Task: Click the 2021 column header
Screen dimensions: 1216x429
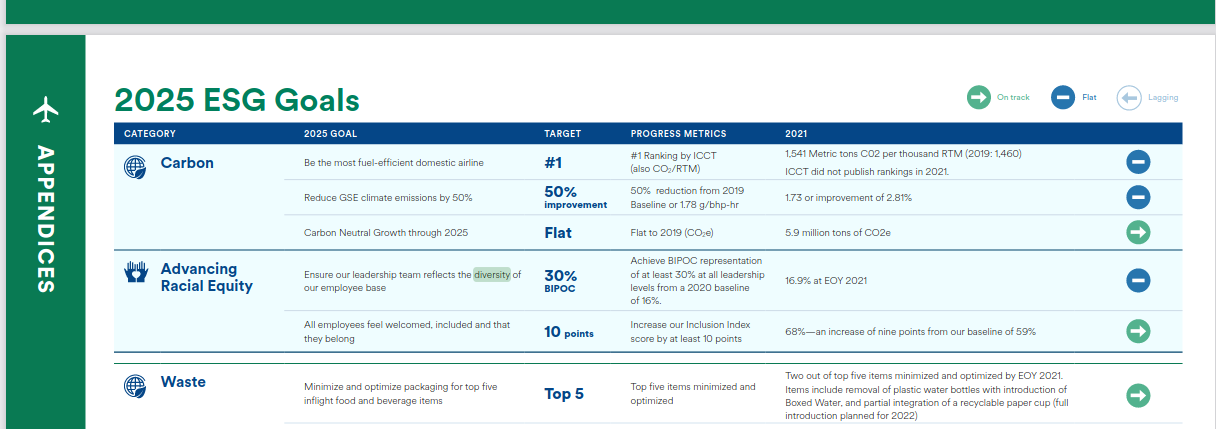Action: (797, 133)
